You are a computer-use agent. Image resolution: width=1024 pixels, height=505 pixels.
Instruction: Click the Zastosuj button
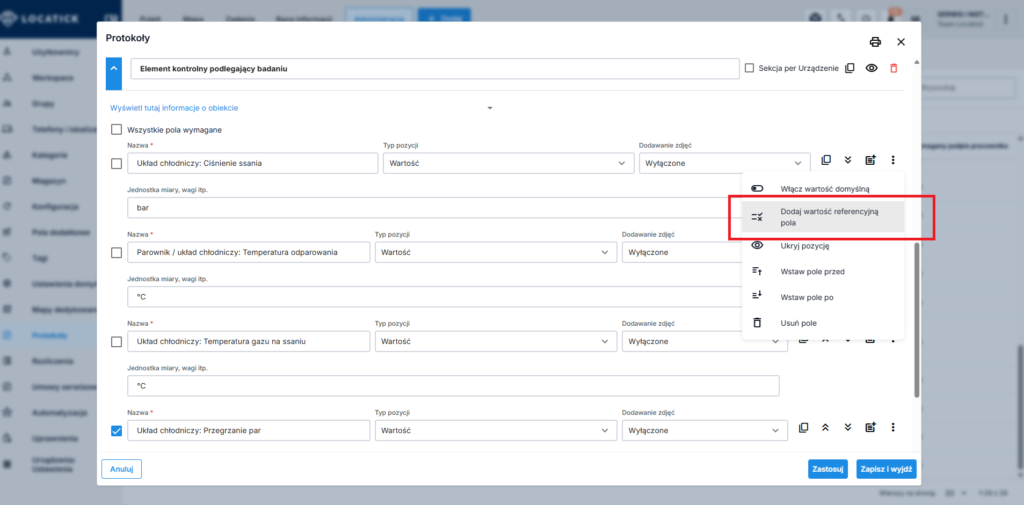click(828, 468)
